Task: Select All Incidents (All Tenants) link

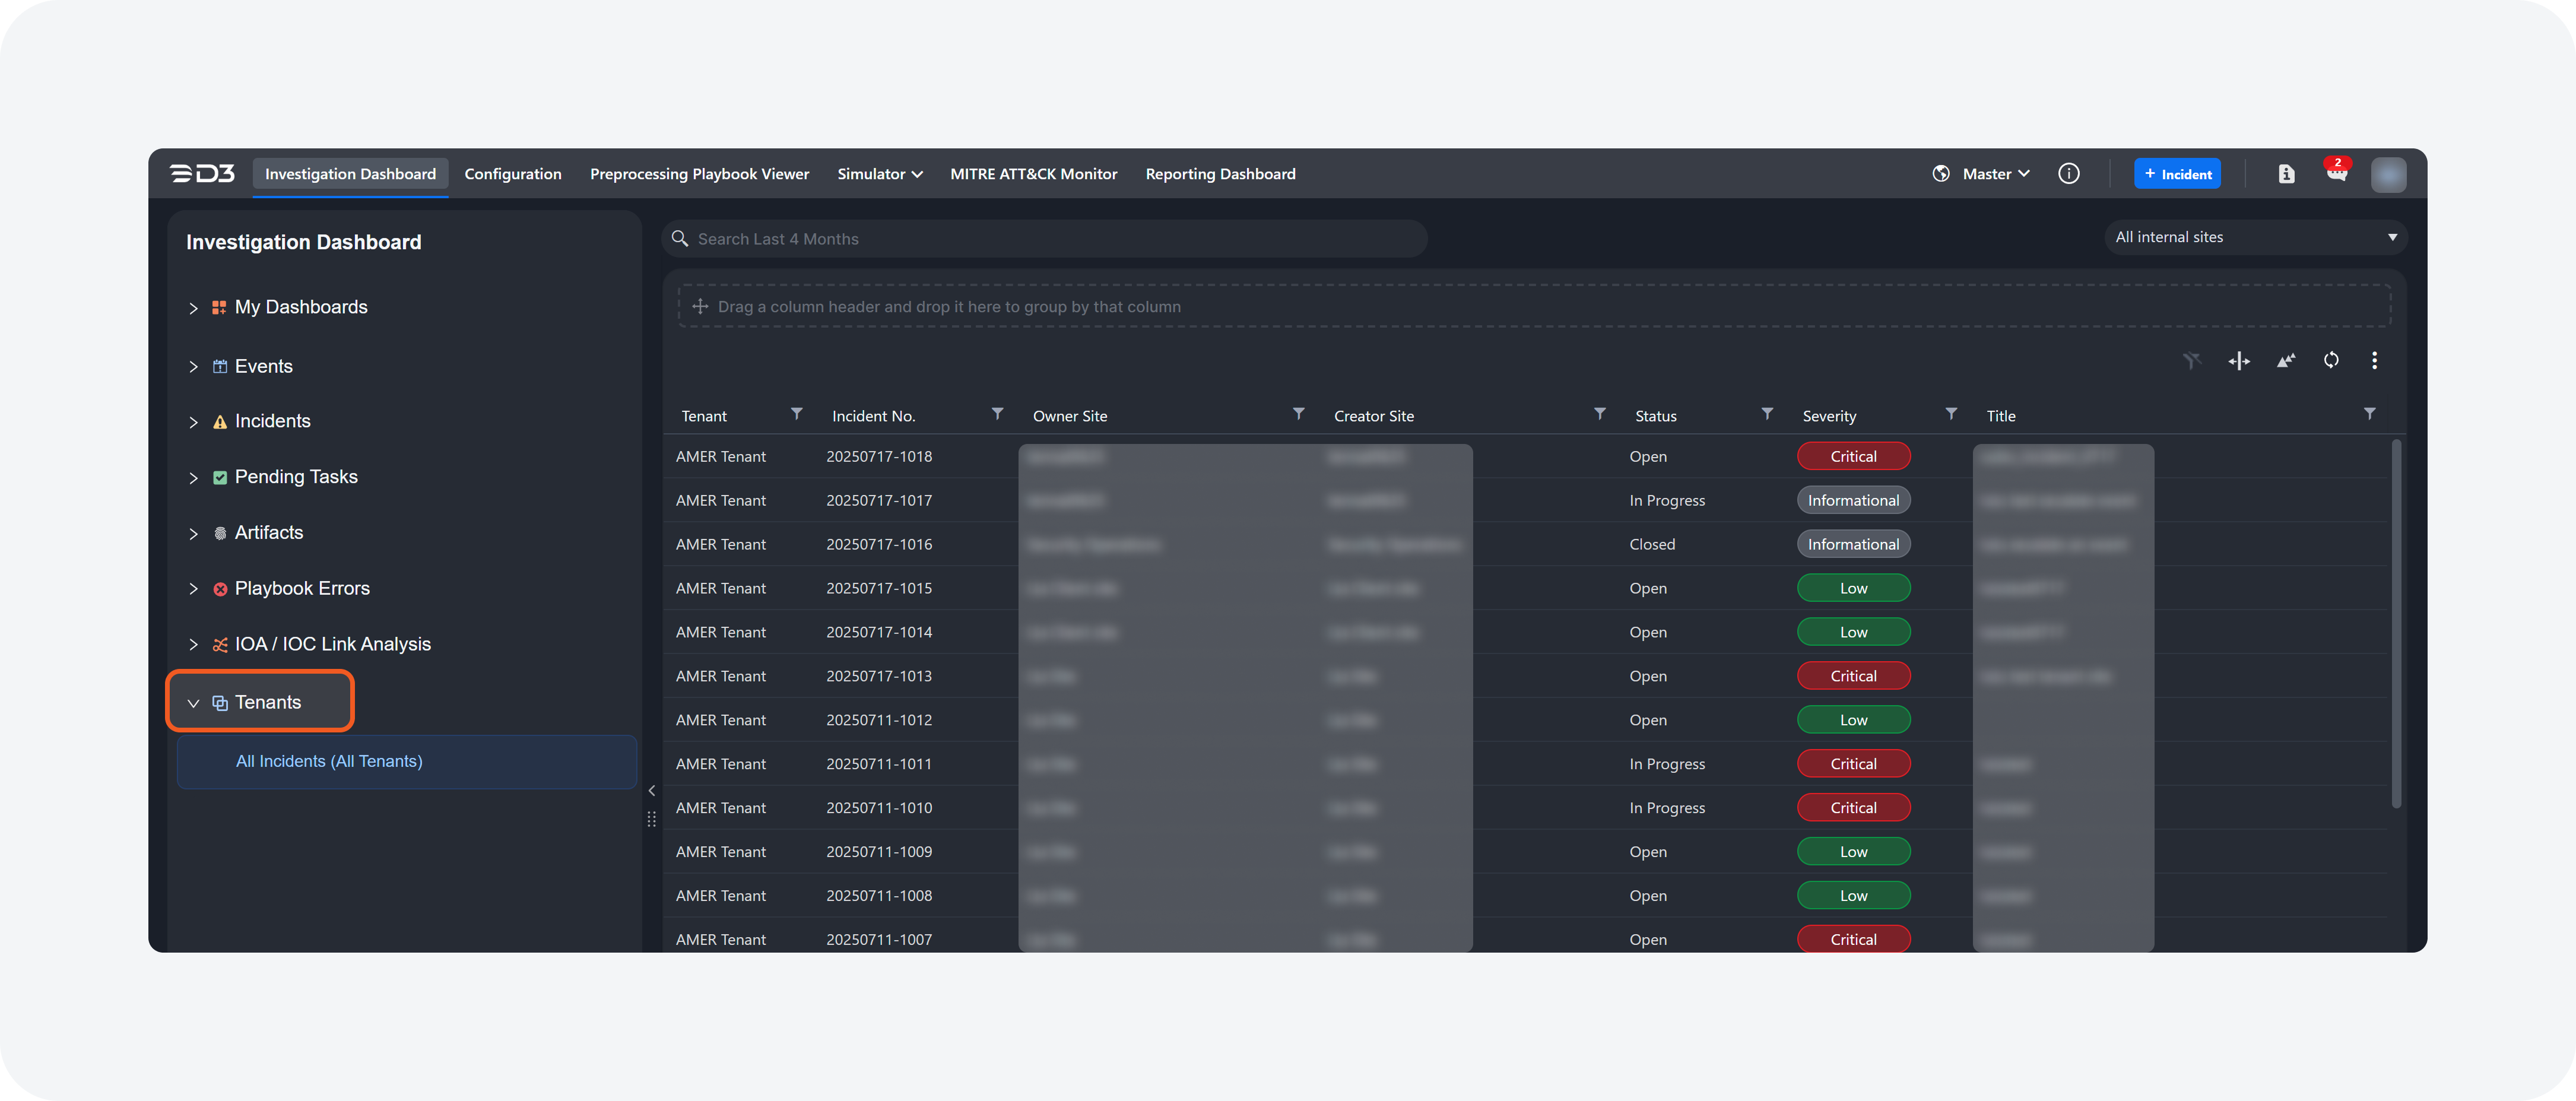Action: [x=329, y=762]
